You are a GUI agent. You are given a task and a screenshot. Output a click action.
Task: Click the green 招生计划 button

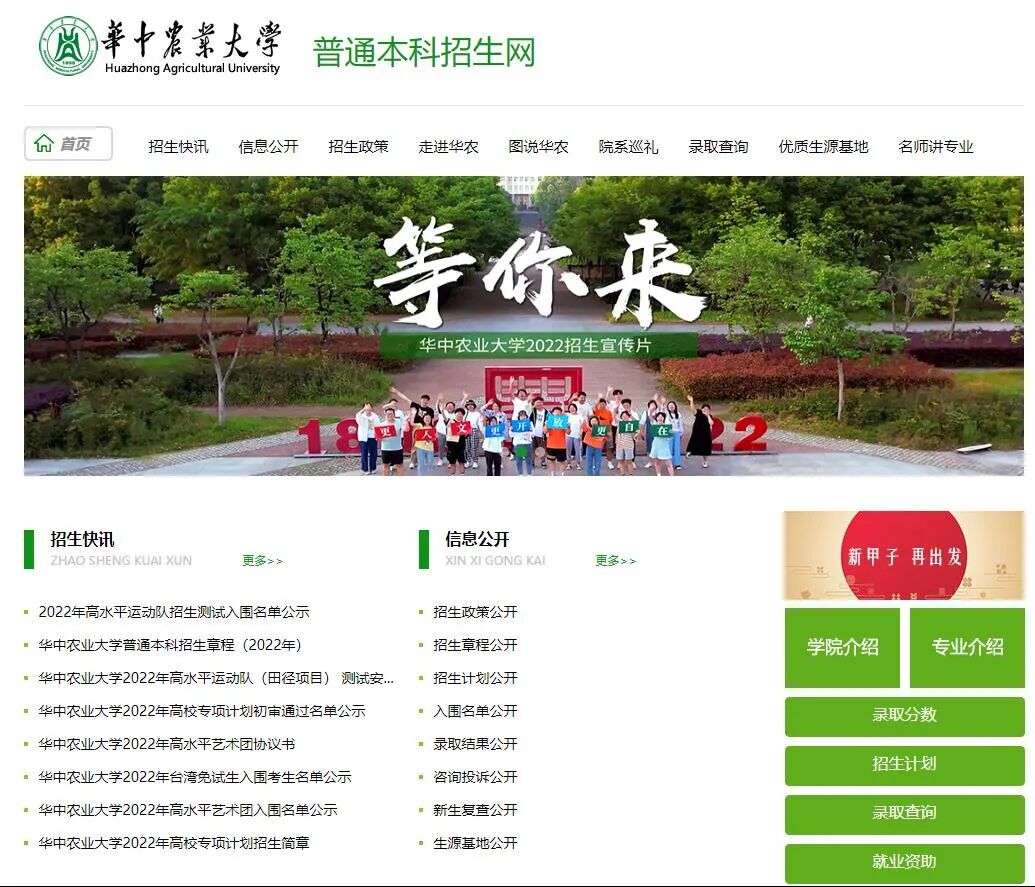[x=904, y=766]
